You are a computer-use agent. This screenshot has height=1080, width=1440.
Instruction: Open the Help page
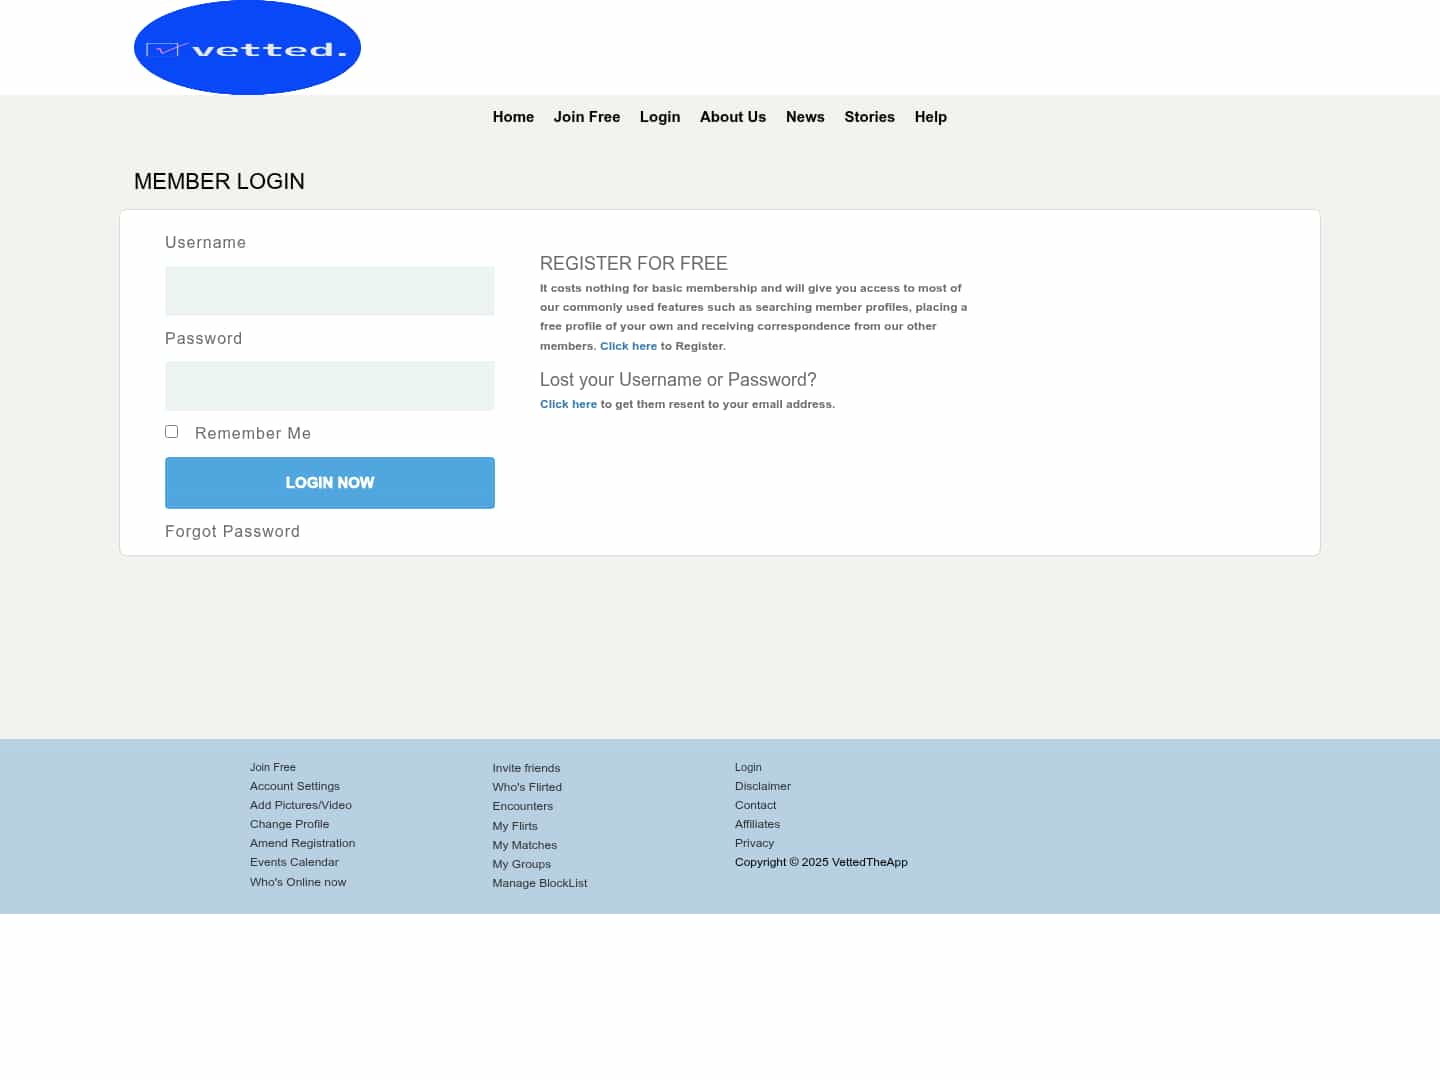[x=930, y=117]
